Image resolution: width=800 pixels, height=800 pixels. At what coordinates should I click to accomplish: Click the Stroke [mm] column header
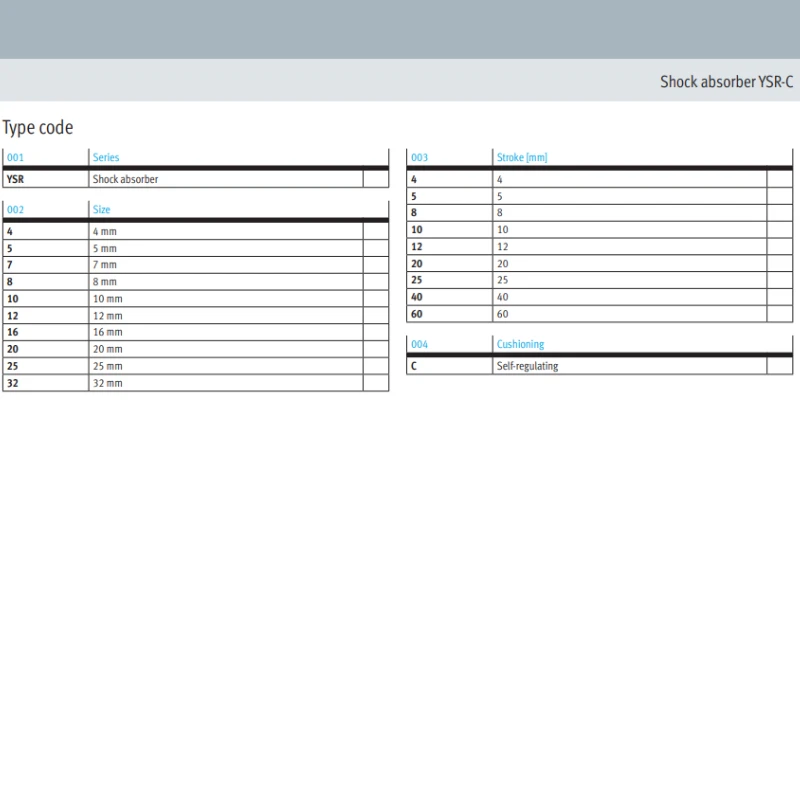point(522,157)
